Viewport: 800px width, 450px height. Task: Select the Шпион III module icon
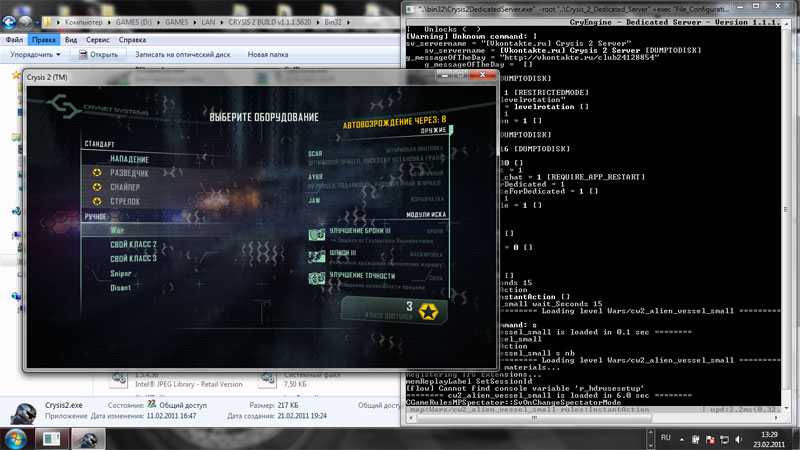316,256
